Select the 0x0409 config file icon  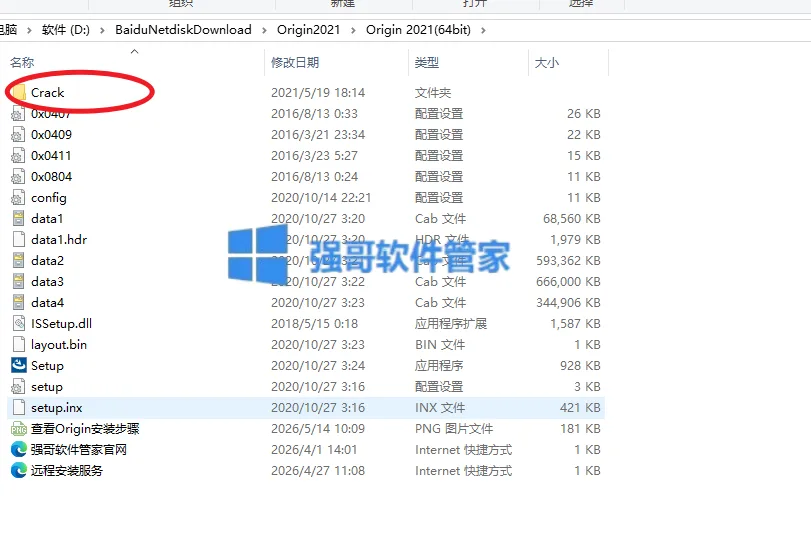pos(18,134)
